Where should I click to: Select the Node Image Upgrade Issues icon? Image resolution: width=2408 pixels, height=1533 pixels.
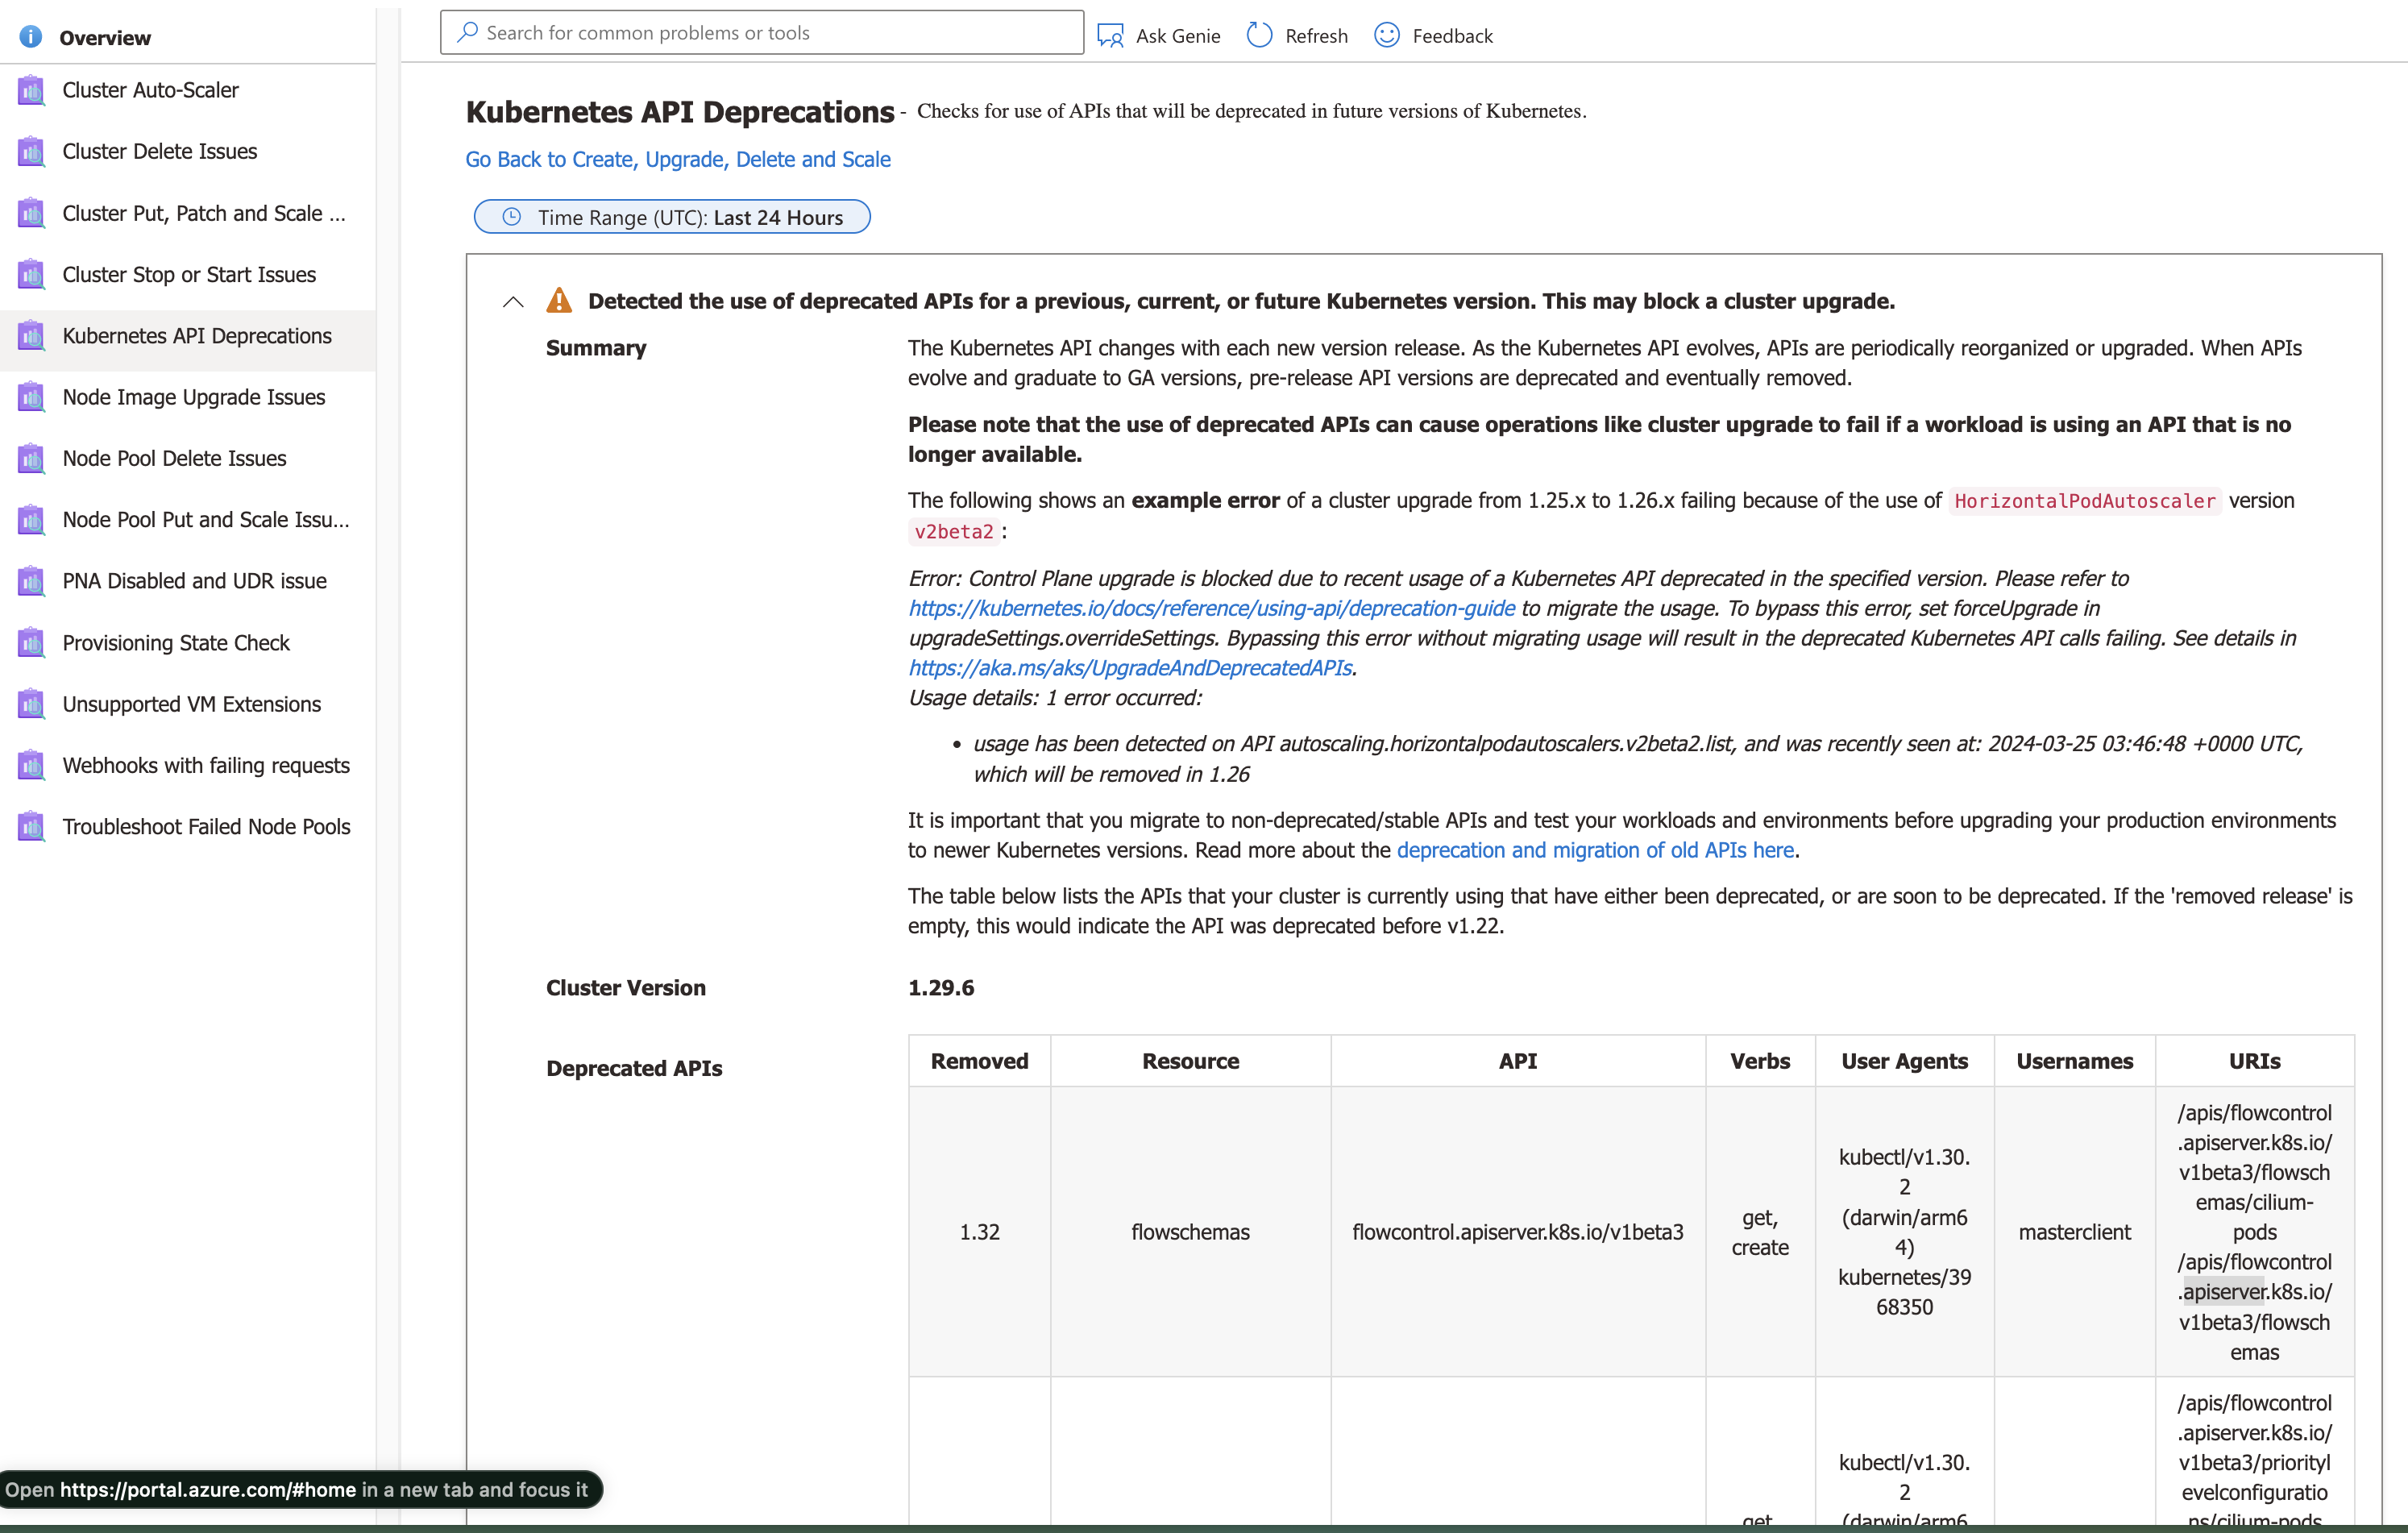30,397
